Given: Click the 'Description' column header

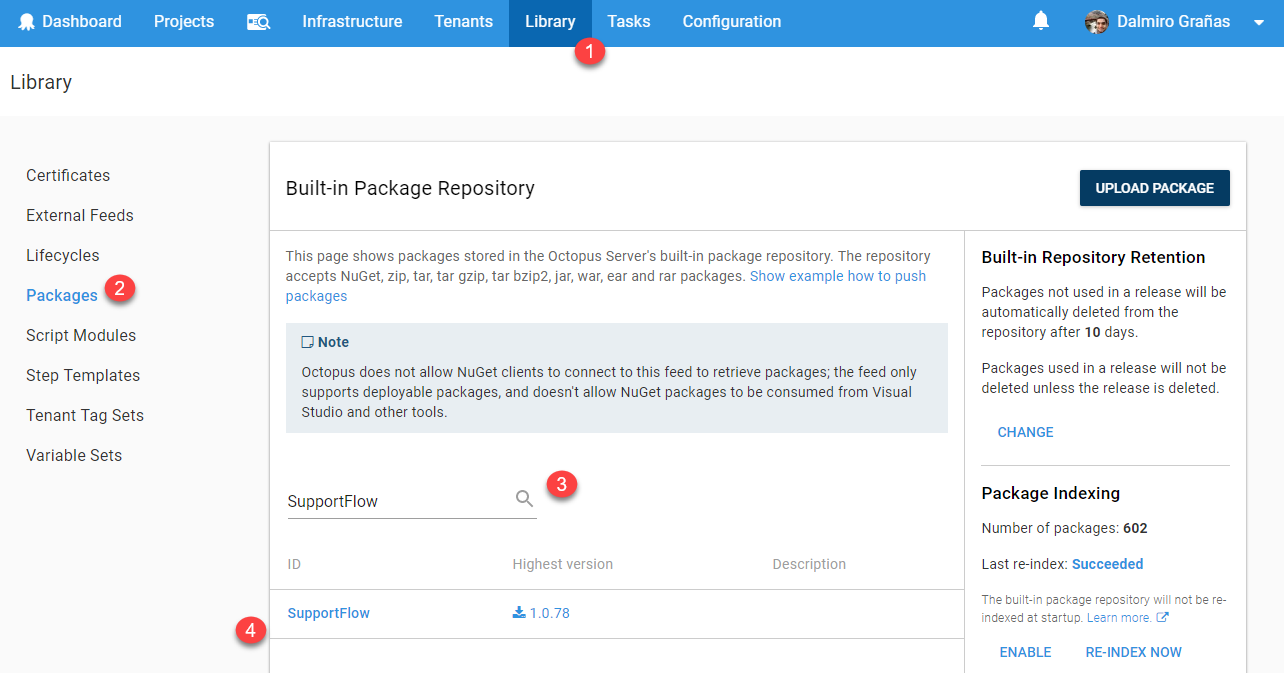Looking at the screenshot, I should coord(809,564).
